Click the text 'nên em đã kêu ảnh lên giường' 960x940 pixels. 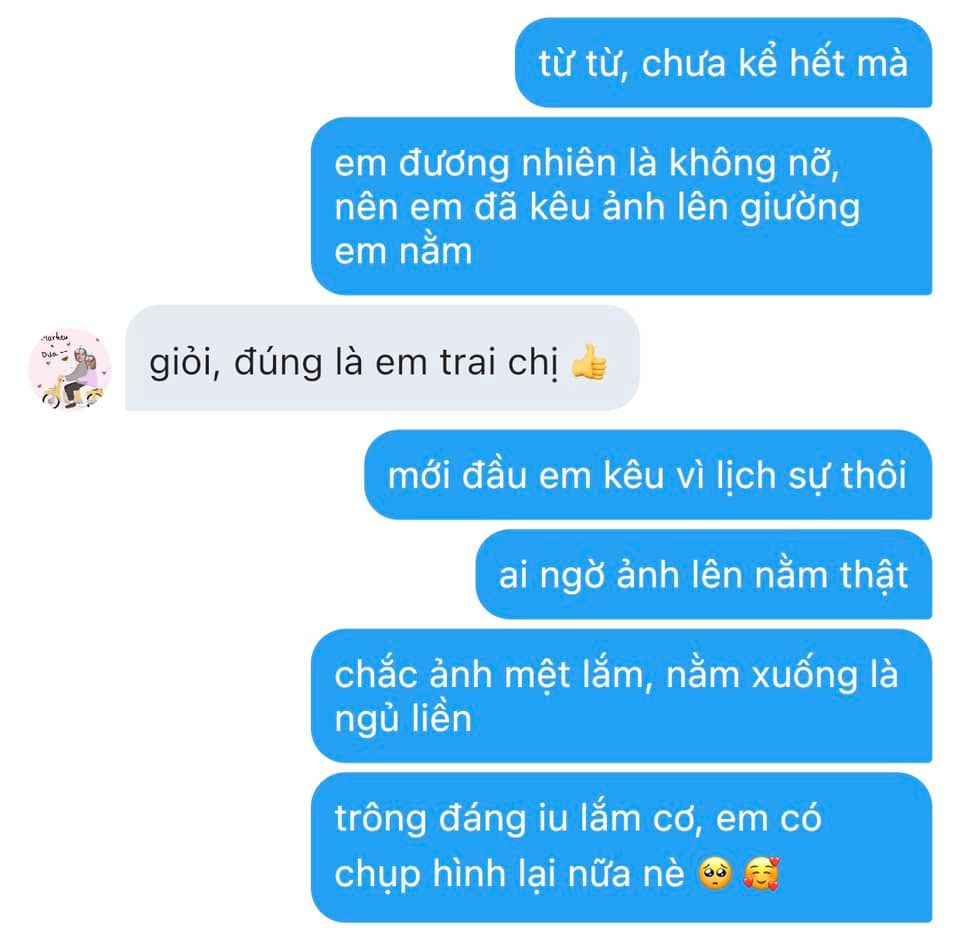[597, 208]
